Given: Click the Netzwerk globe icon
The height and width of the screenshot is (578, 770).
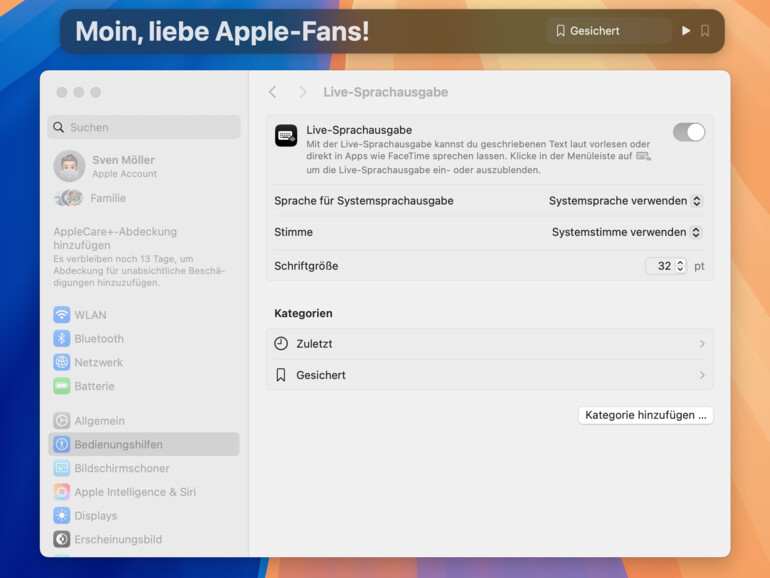Looking at the screenshot, I should [x=61, y=362].
